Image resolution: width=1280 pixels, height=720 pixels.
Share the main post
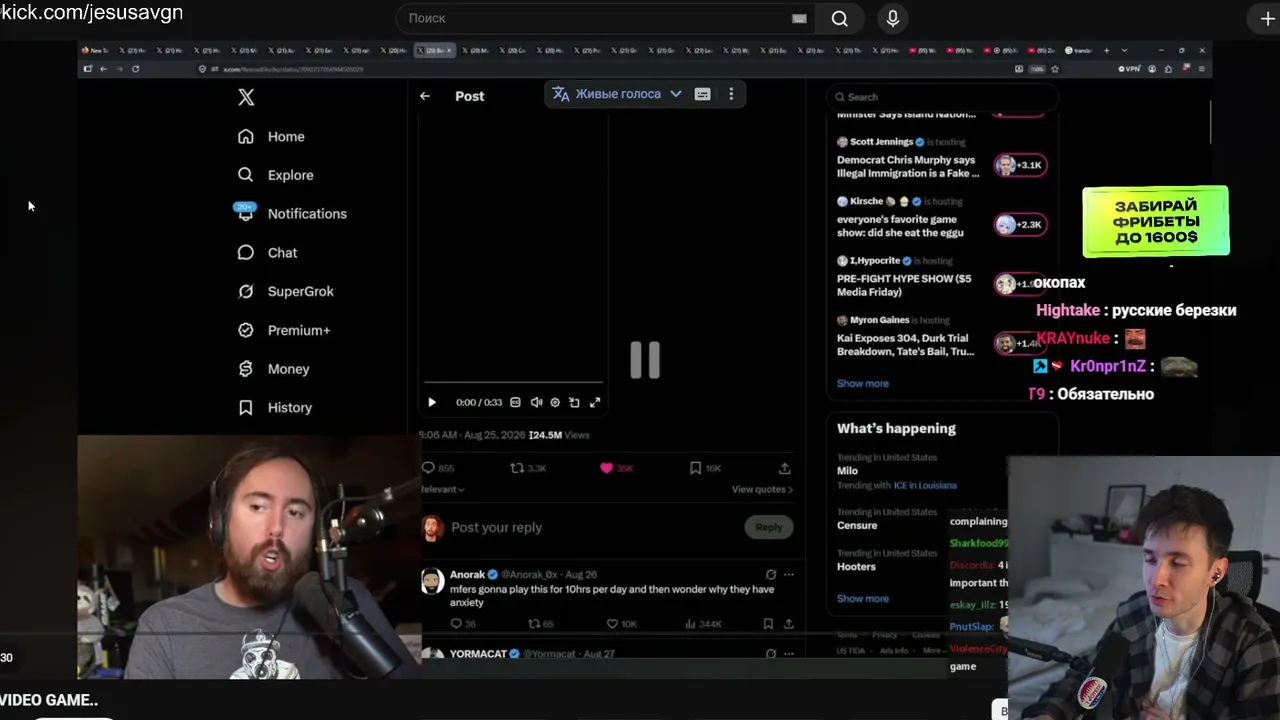coord(785,468)
